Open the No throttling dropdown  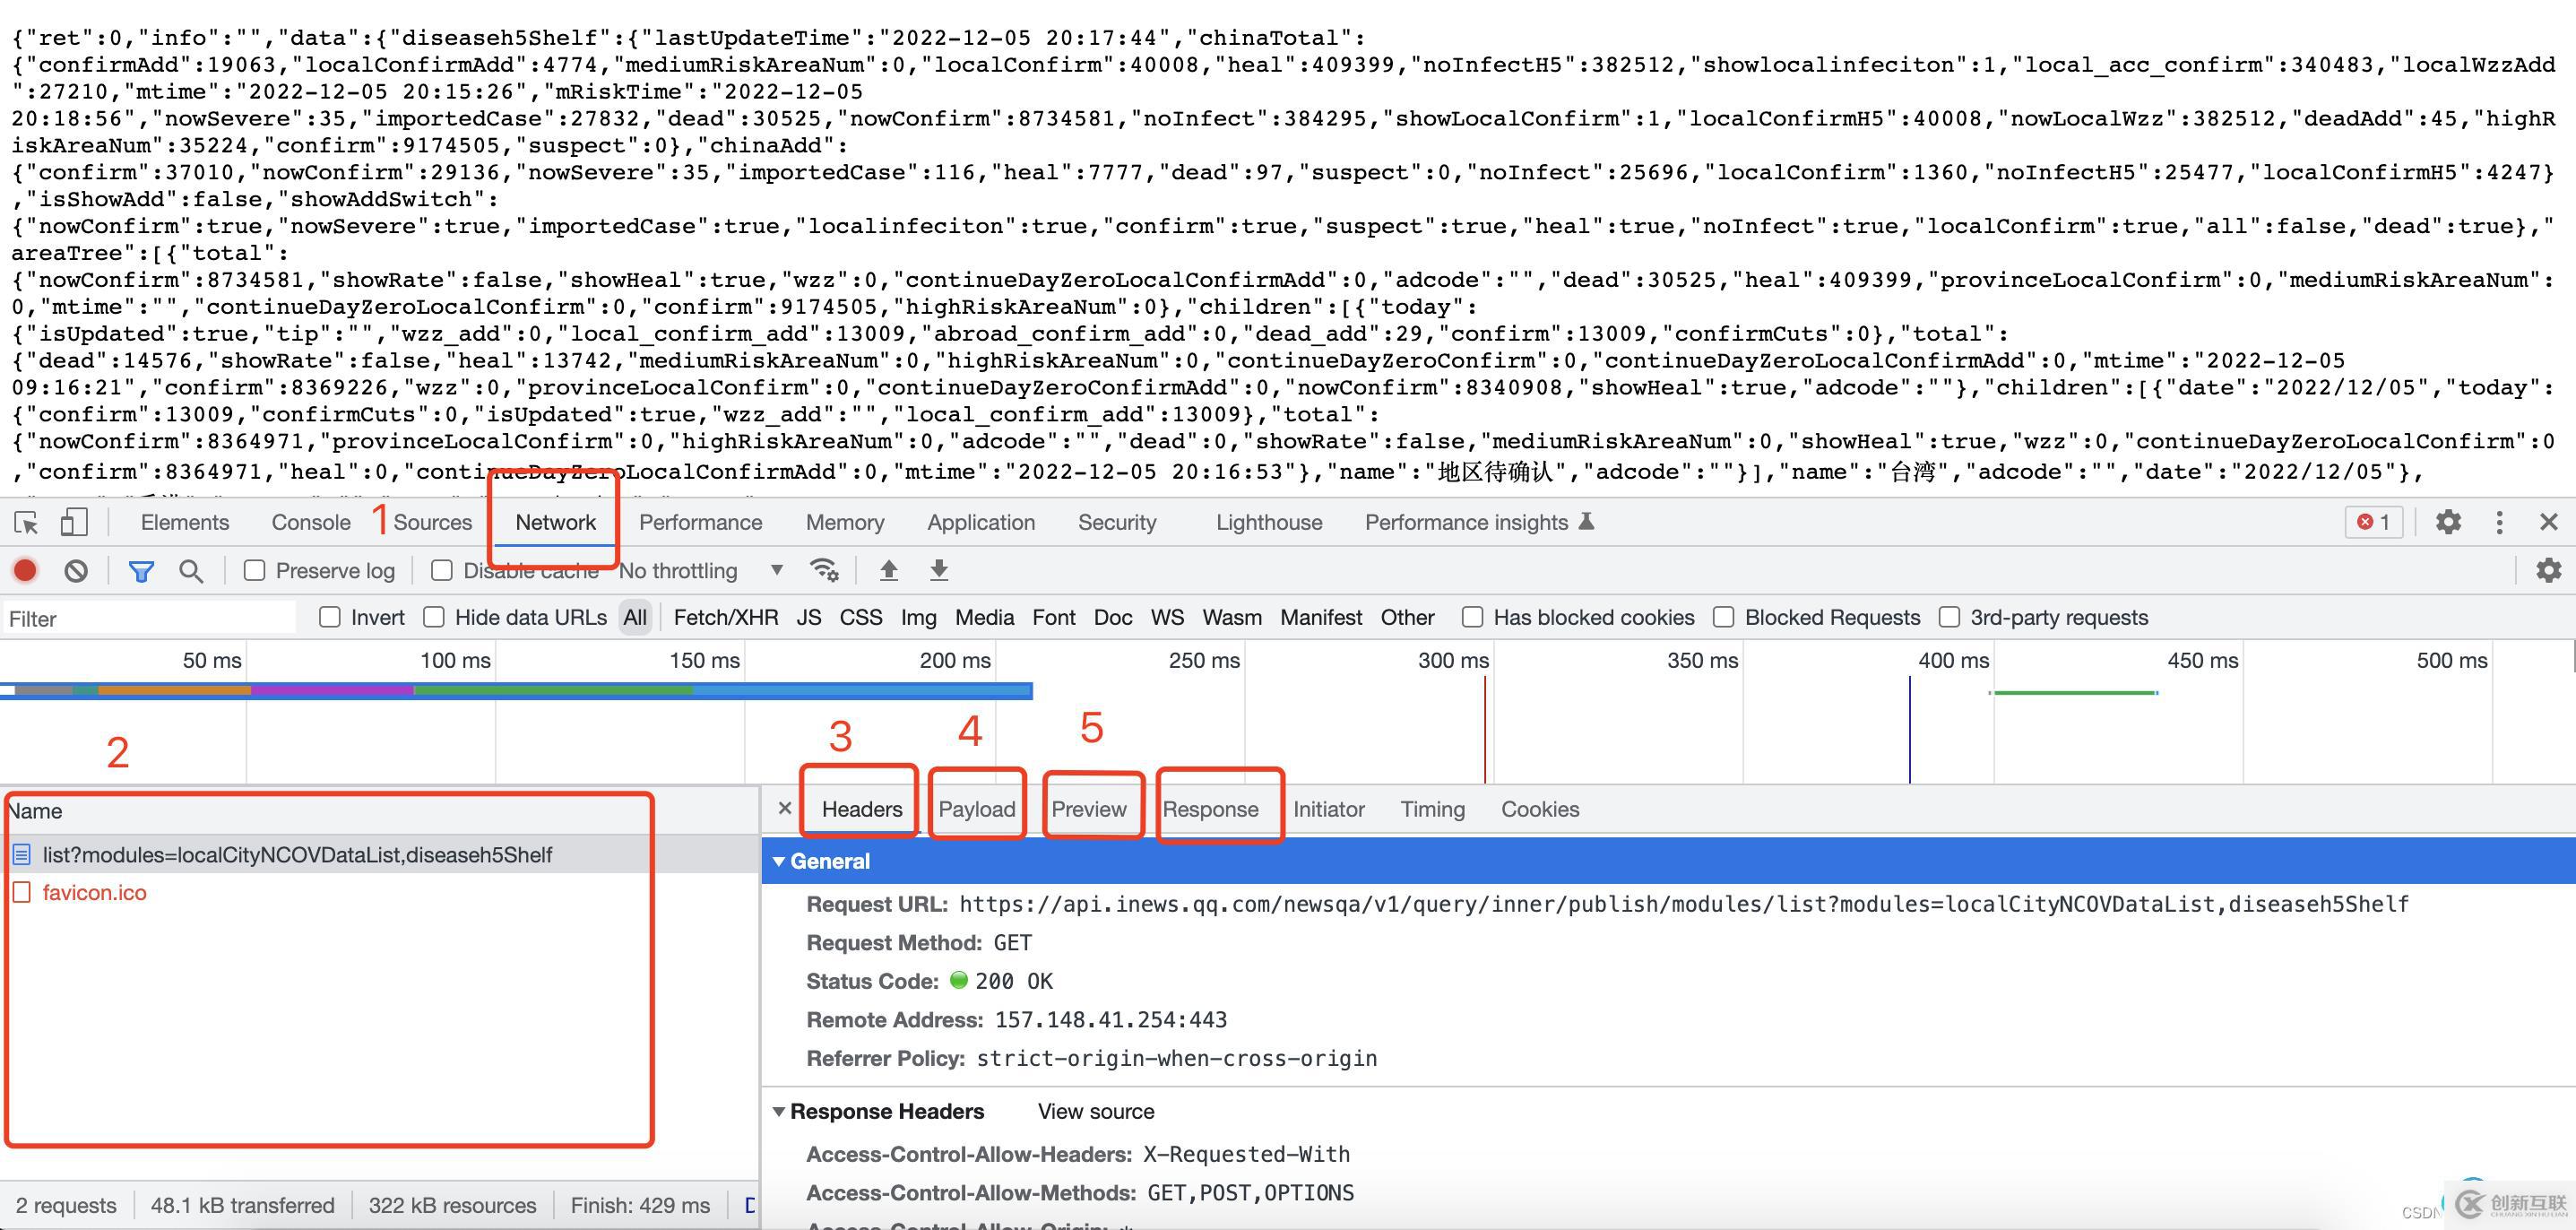[700, 570]
